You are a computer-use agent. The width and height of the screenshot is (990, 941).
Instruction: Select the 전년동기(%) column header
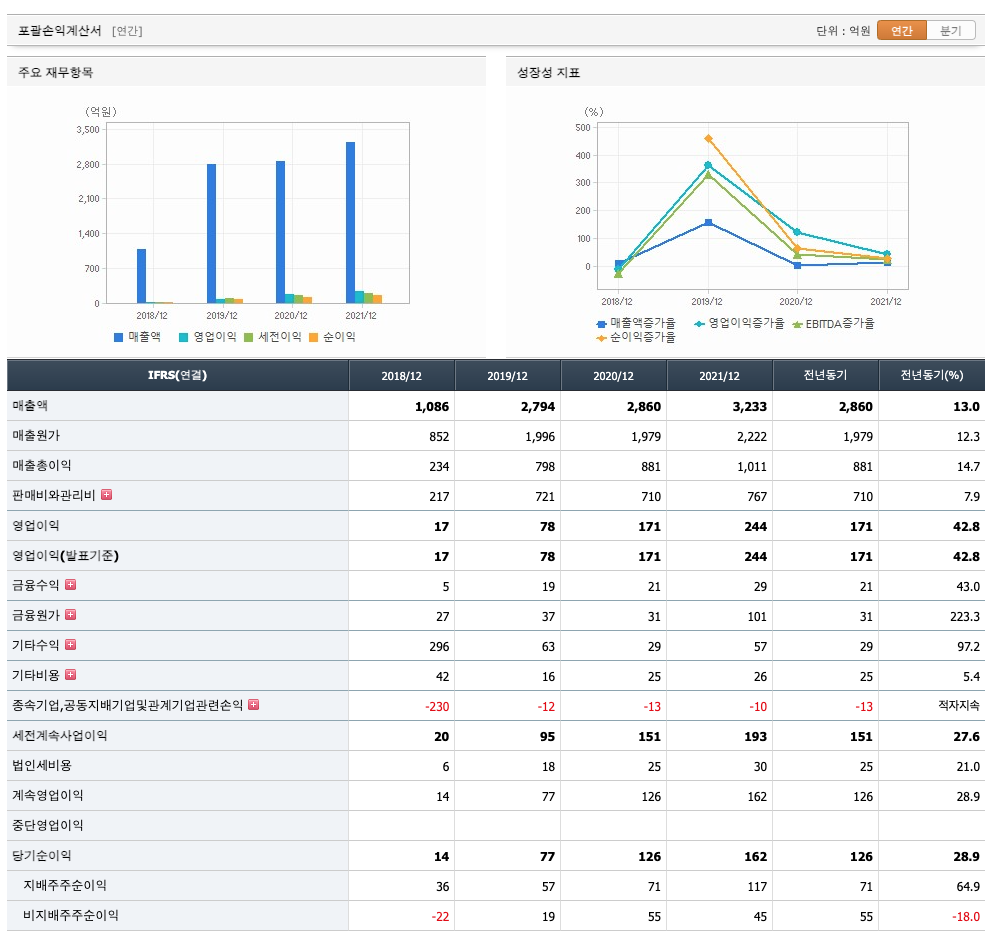point(931,375)
